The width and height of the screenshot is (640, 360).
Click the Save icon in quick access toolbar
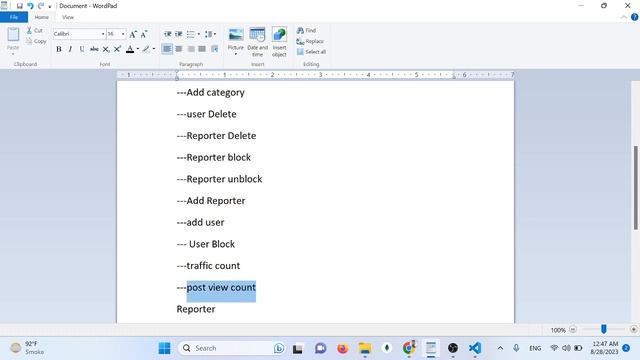coord(19,6)
